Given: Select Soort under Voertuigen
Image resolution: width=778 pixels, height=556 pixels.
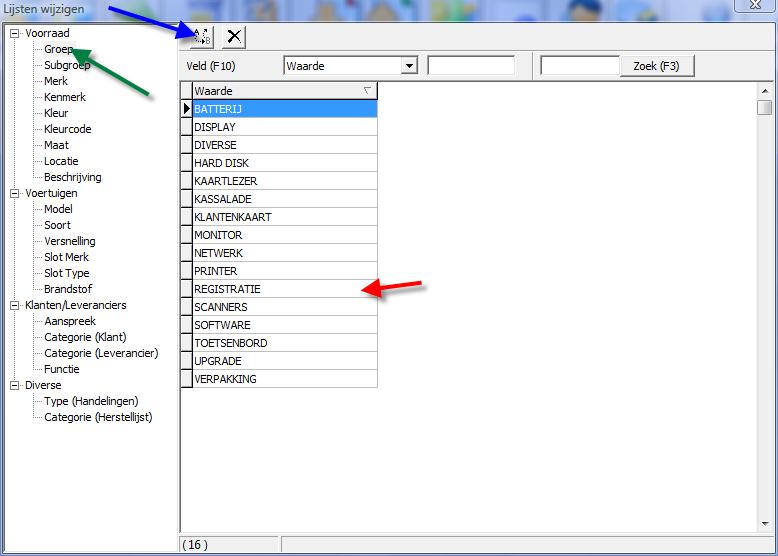Looking at the screenshot, I should coord(57,225).
